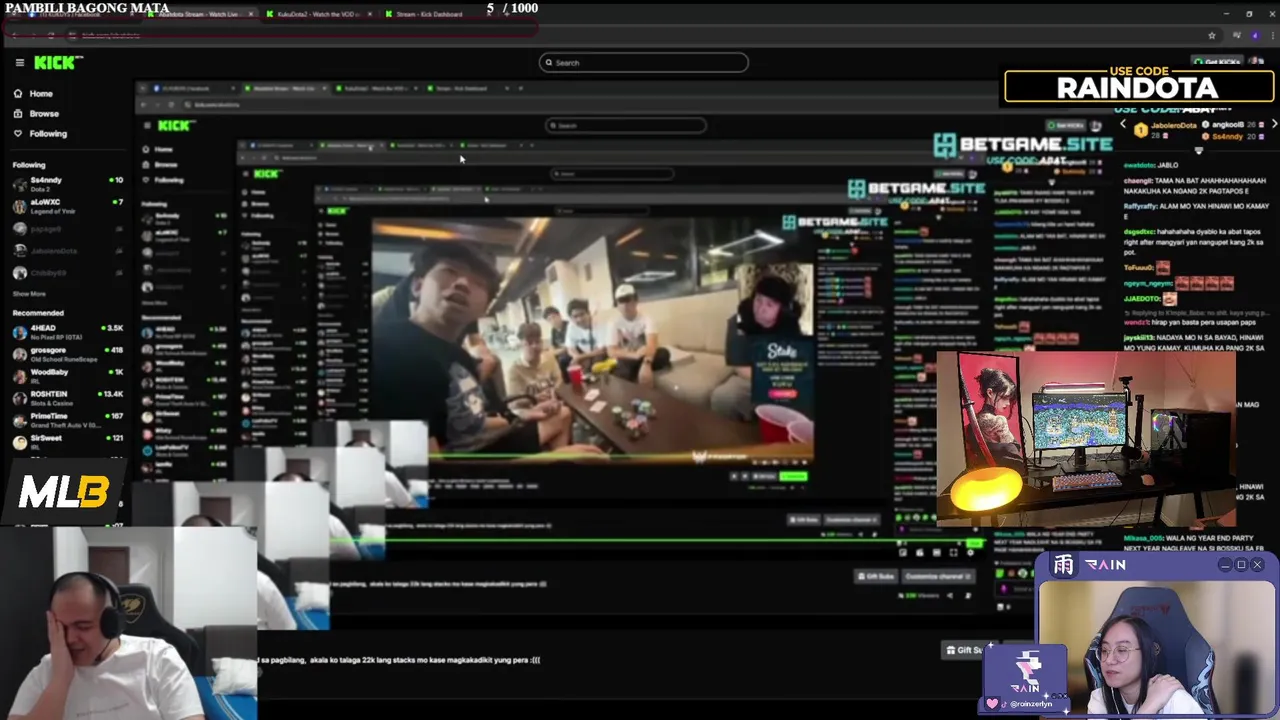The height and width of the screenshot is (720, 1280).
Task: Click the Get KICKs button
Action: pos(1217,62)
